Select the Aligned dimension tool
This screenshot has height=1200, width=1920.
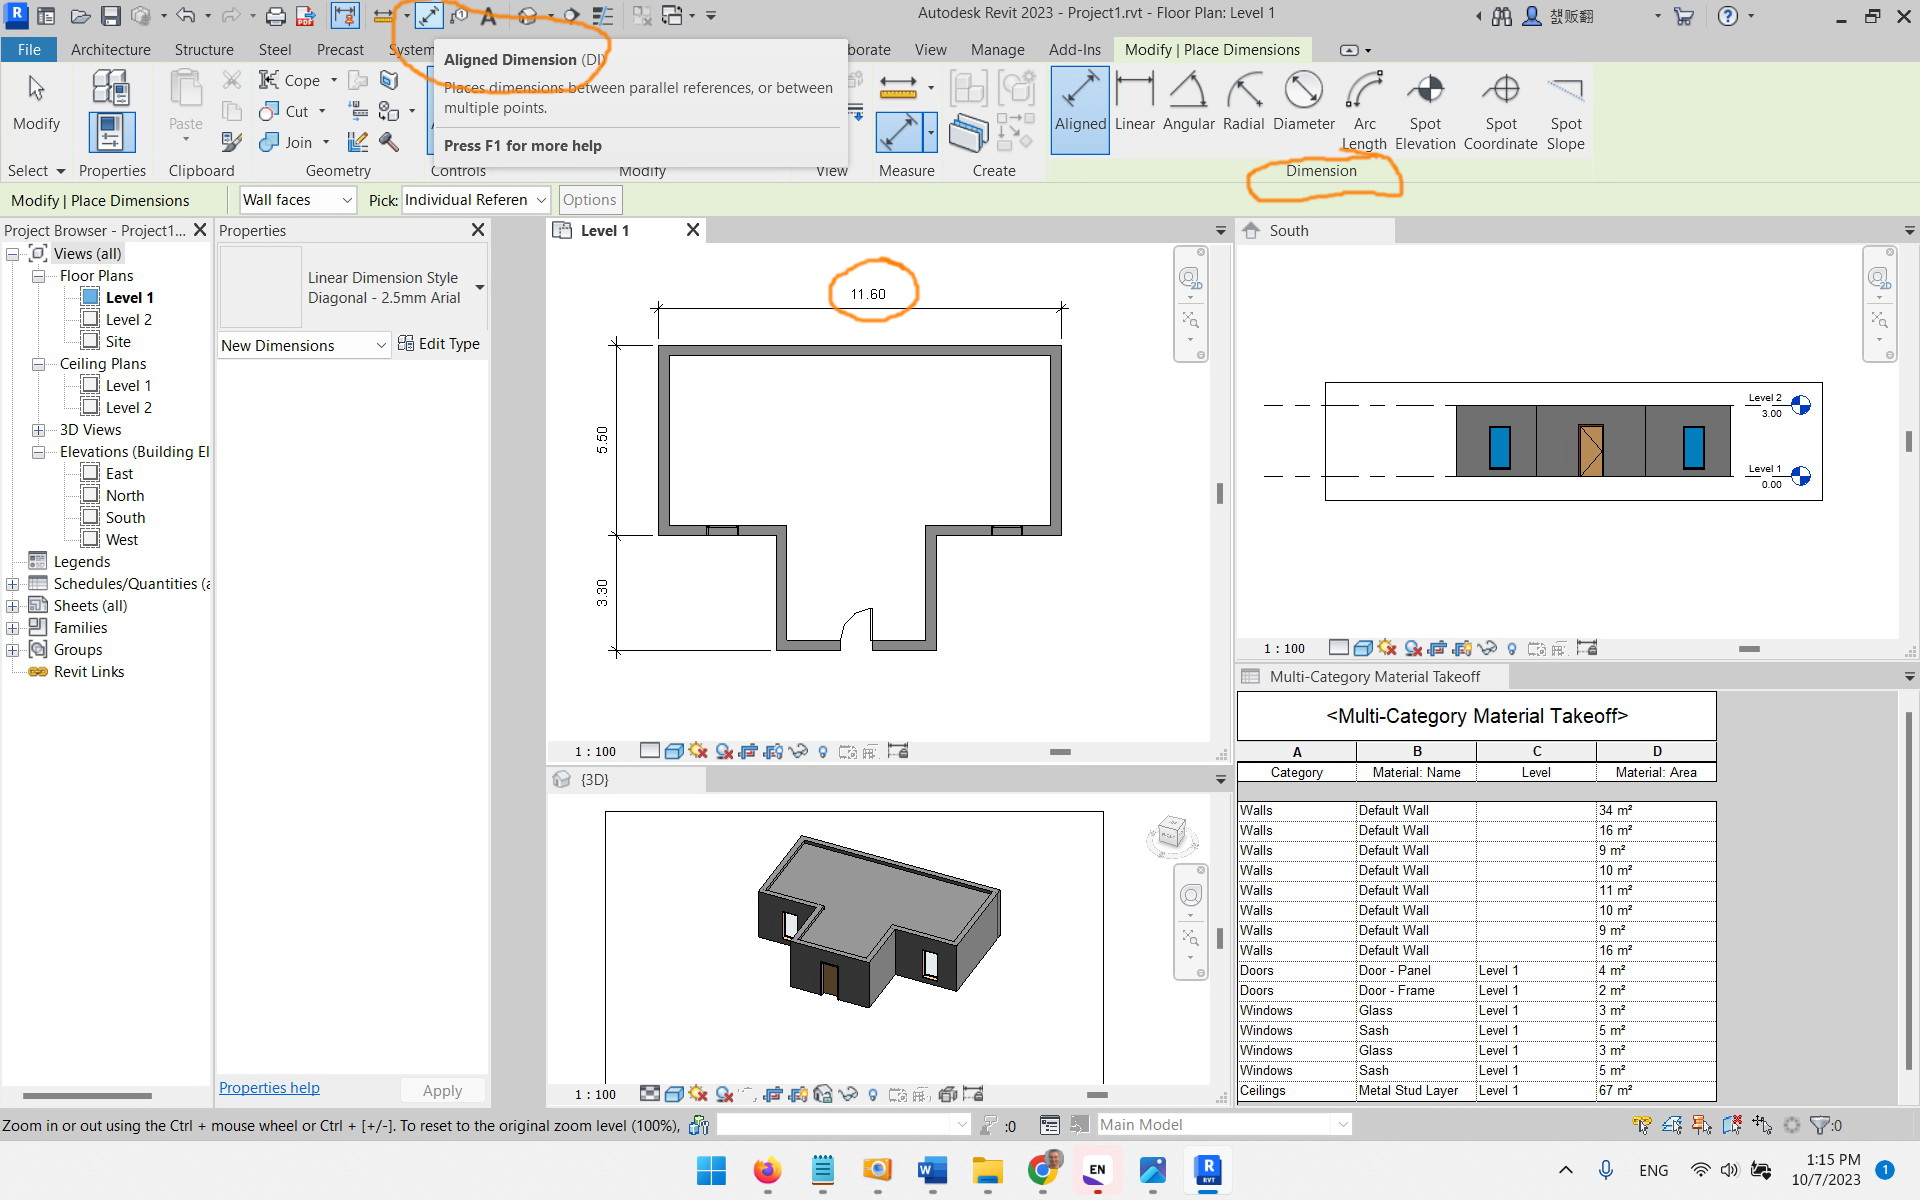[x=1080, y=110]
